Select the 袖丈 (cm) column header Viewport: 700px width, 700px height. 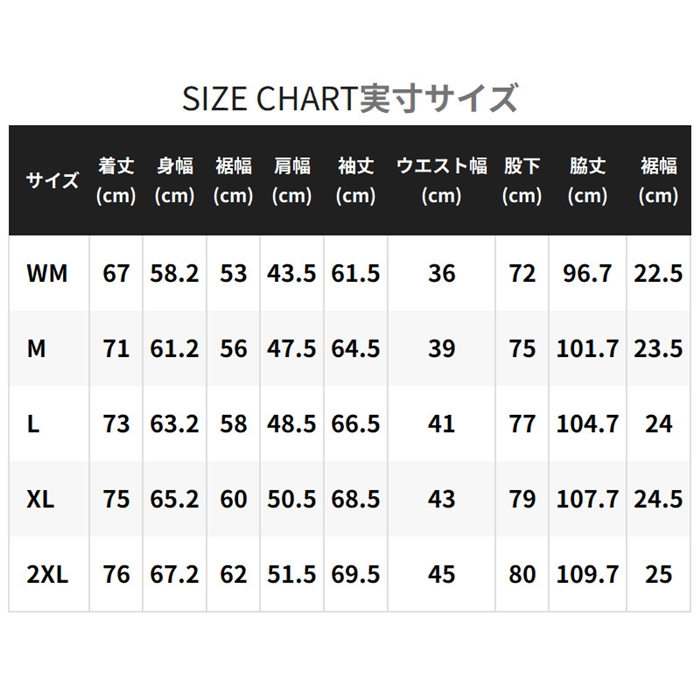click(x=356, y=181)
